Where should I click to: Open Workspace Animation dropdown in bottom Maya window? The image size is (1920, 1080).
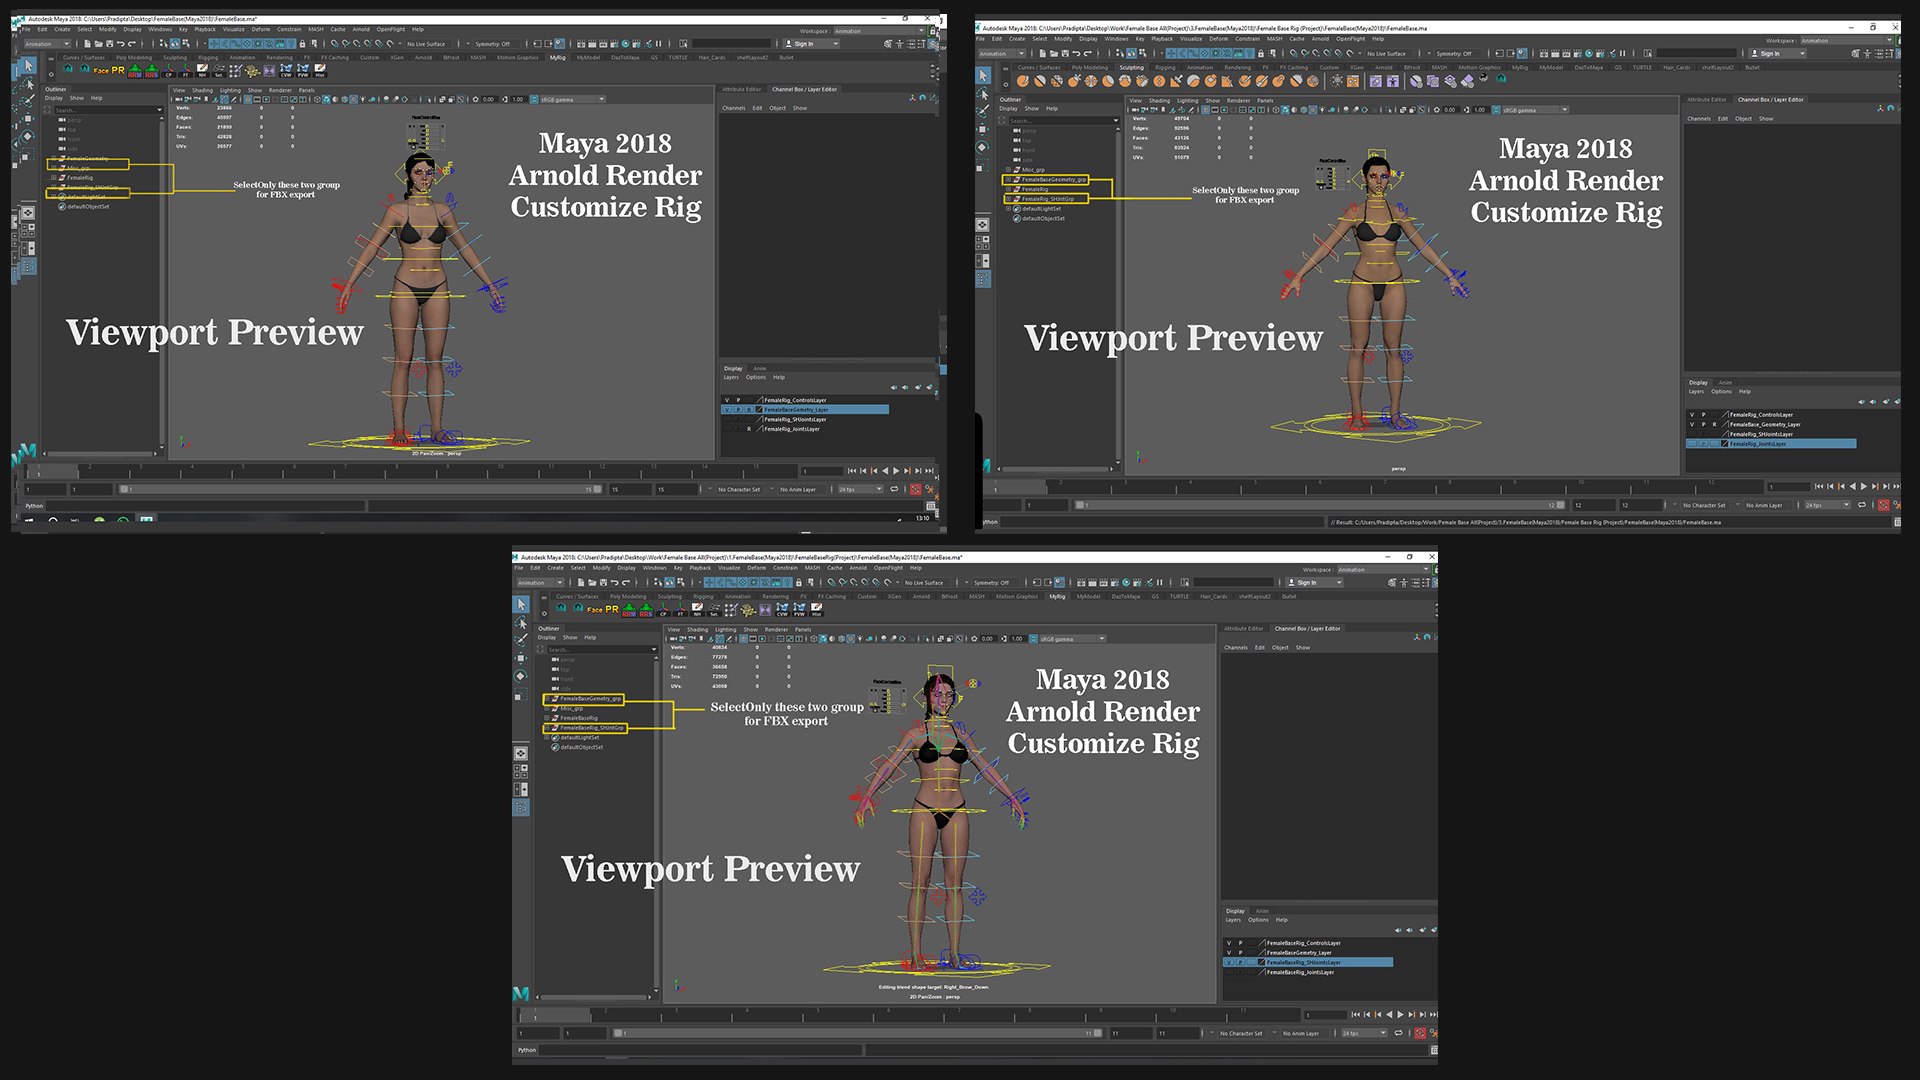coord(1383,570)
